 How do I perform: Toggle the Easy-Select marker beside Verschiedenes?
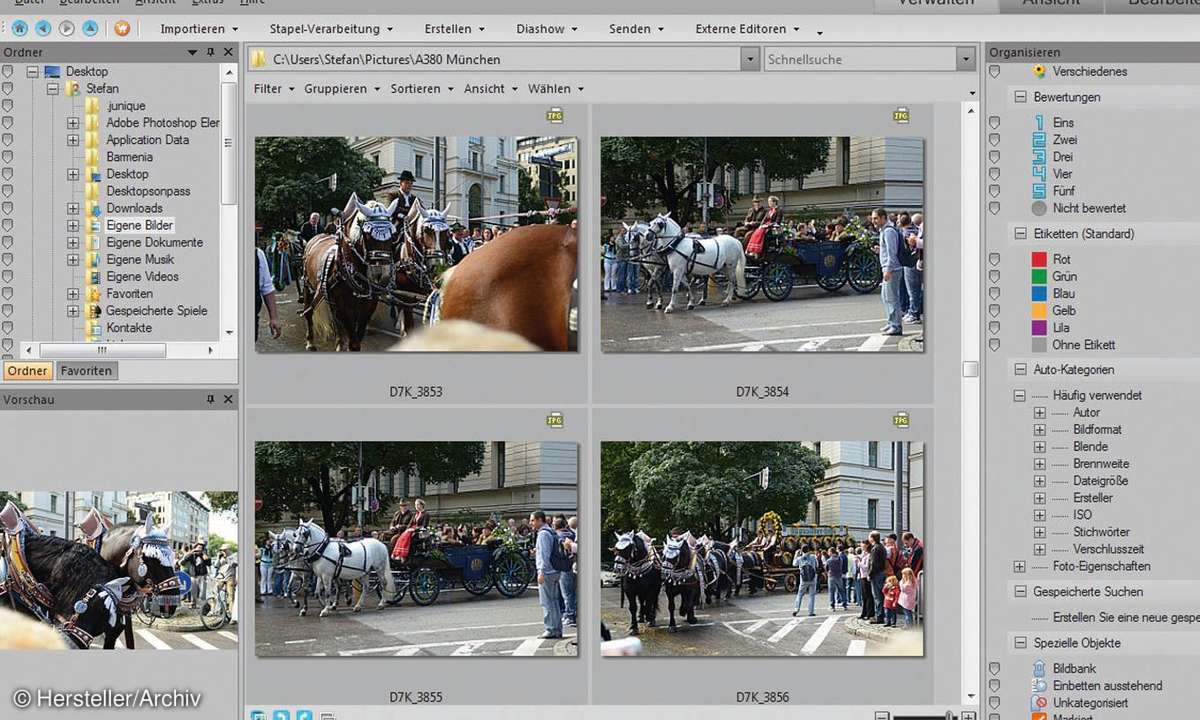tap(994, 71)
